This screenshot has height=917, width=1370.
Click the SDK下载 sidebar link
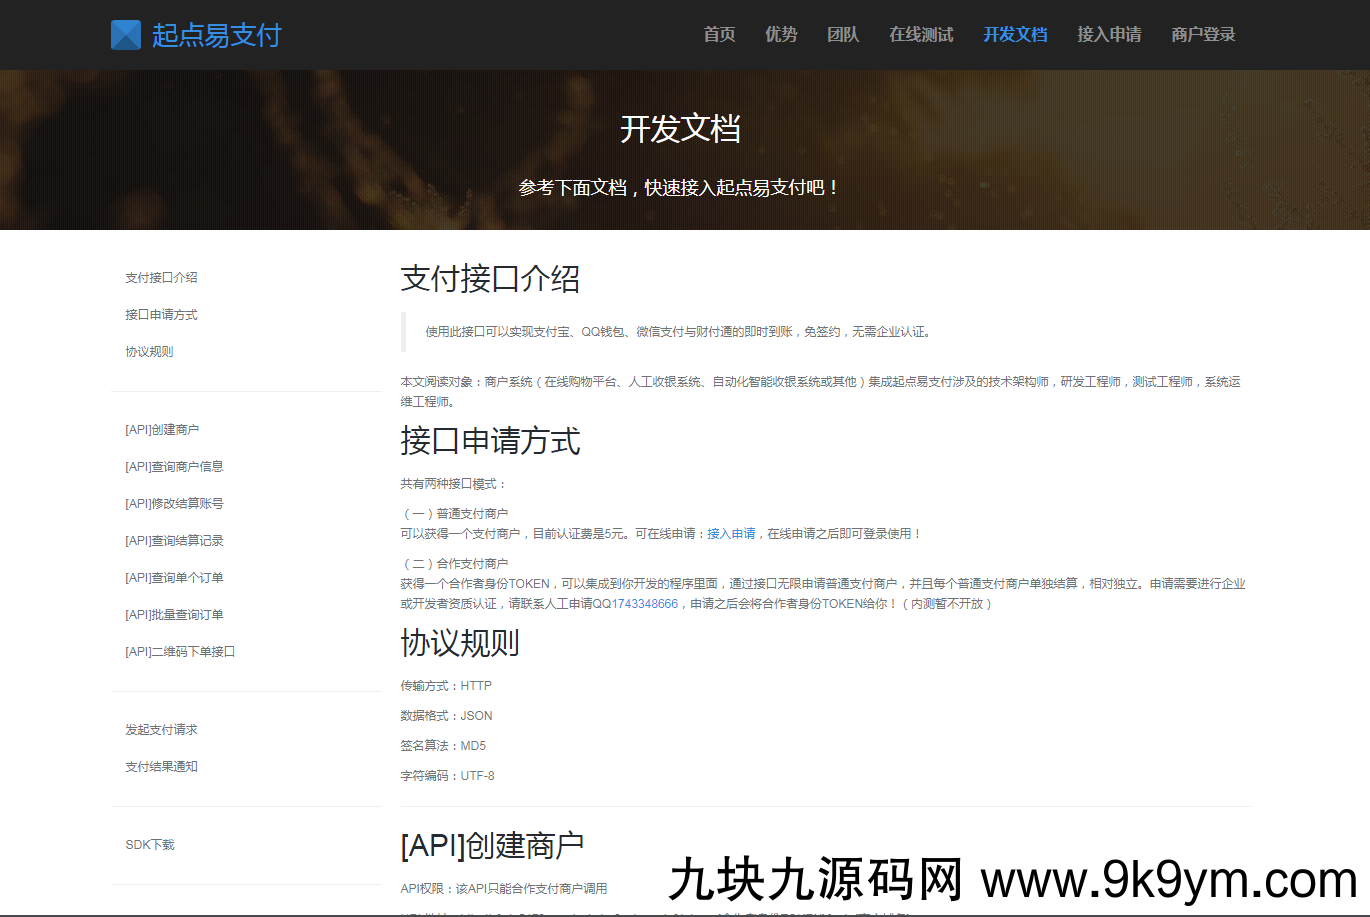[150, 845]
